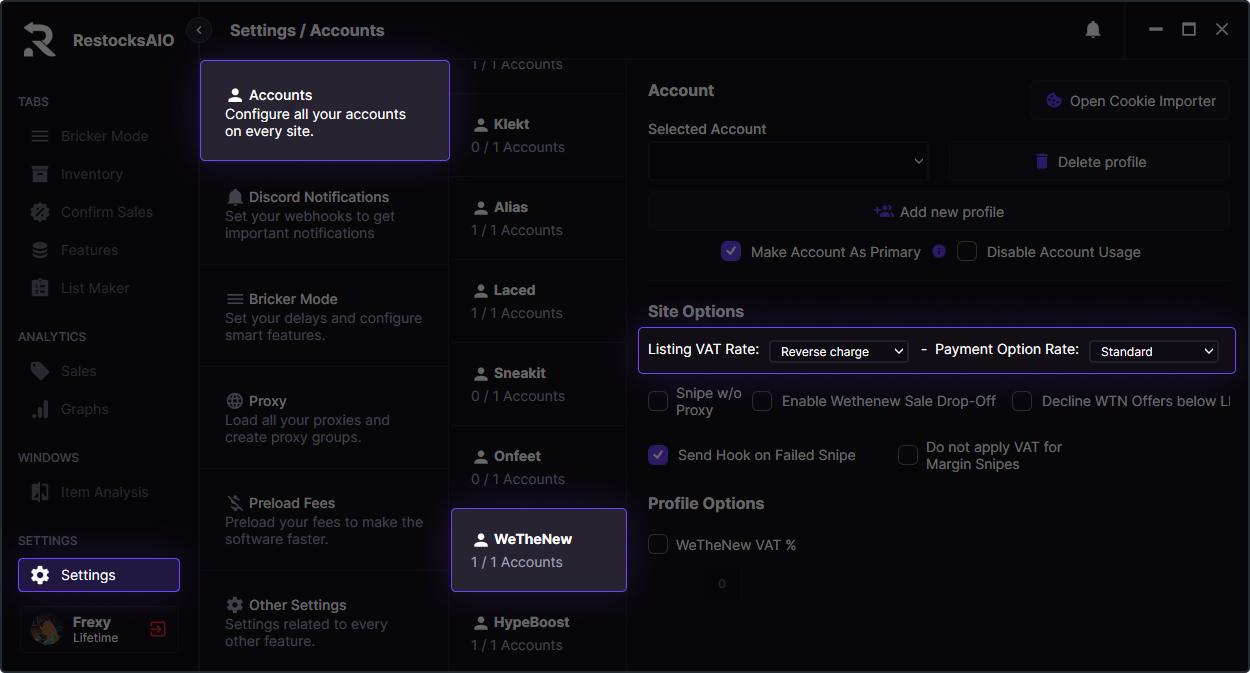
Task: Click the Onfeet person icon
Action: 480,457
